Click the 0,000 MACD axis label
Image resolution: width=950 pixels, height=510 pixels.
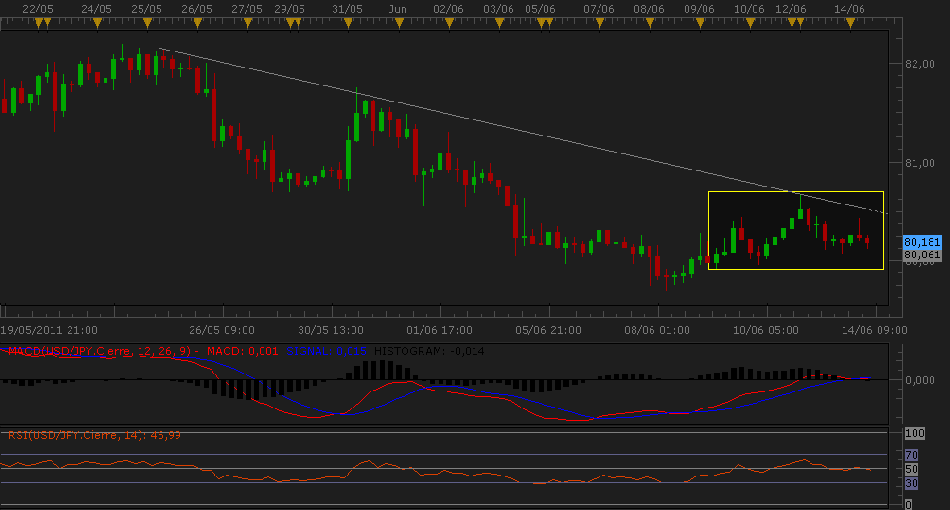tap(920, 380)
